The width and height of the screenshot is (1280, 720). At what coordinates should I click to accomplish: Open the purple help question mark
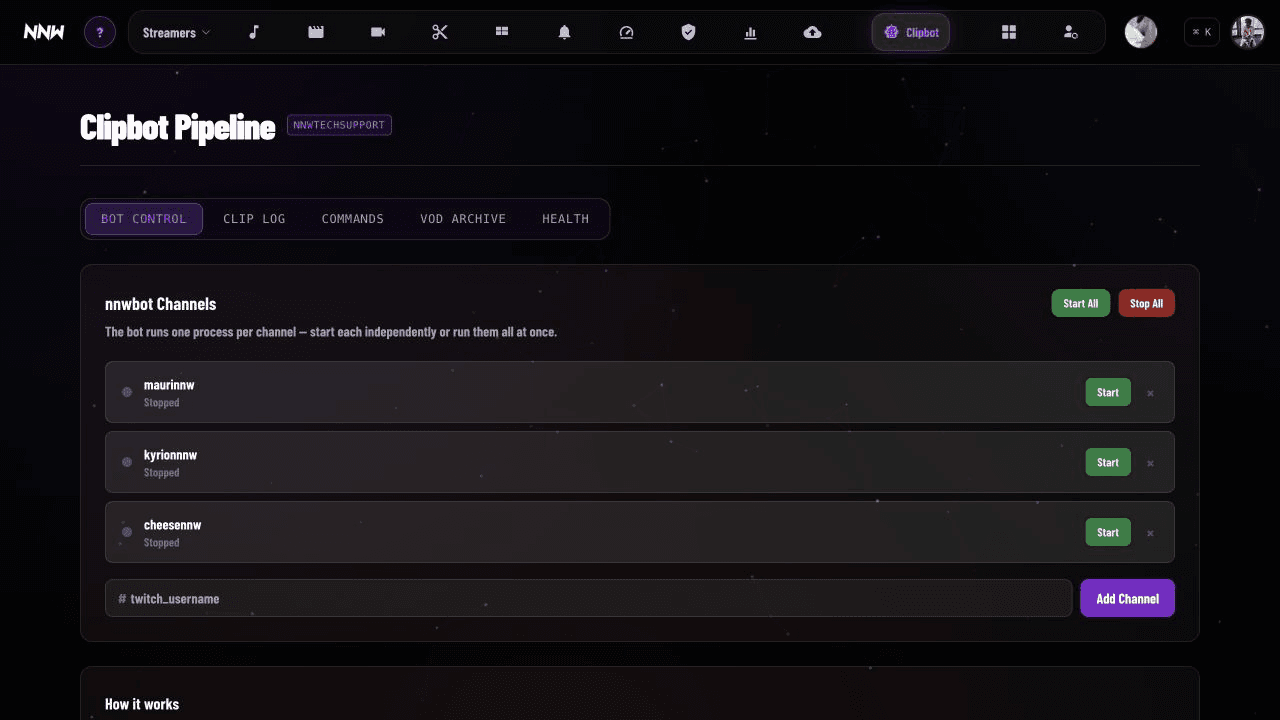100,32
